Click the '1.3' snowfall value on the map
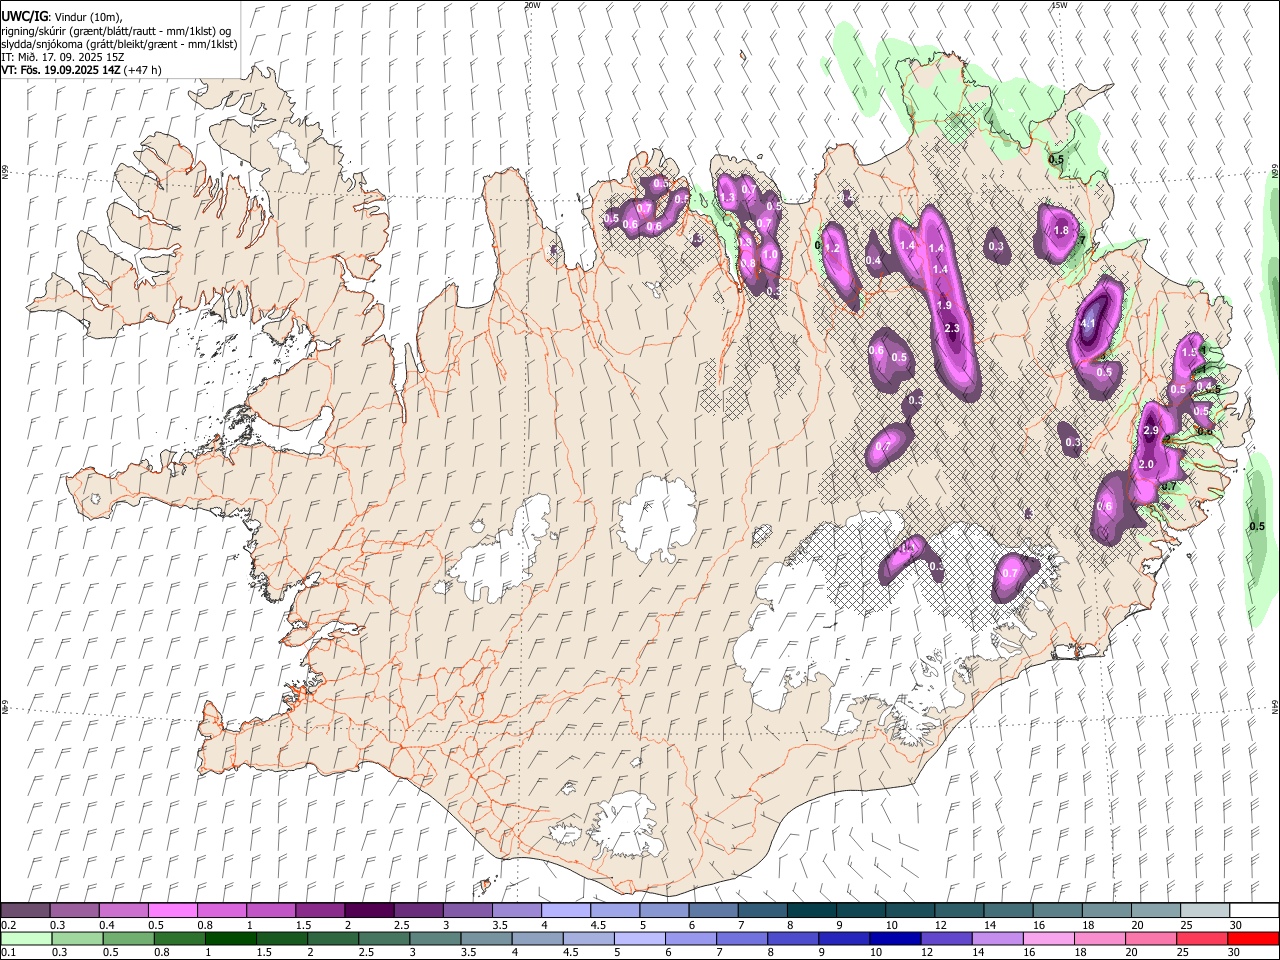The width and height of the screenshot is (1280, 960). [728, 199]
